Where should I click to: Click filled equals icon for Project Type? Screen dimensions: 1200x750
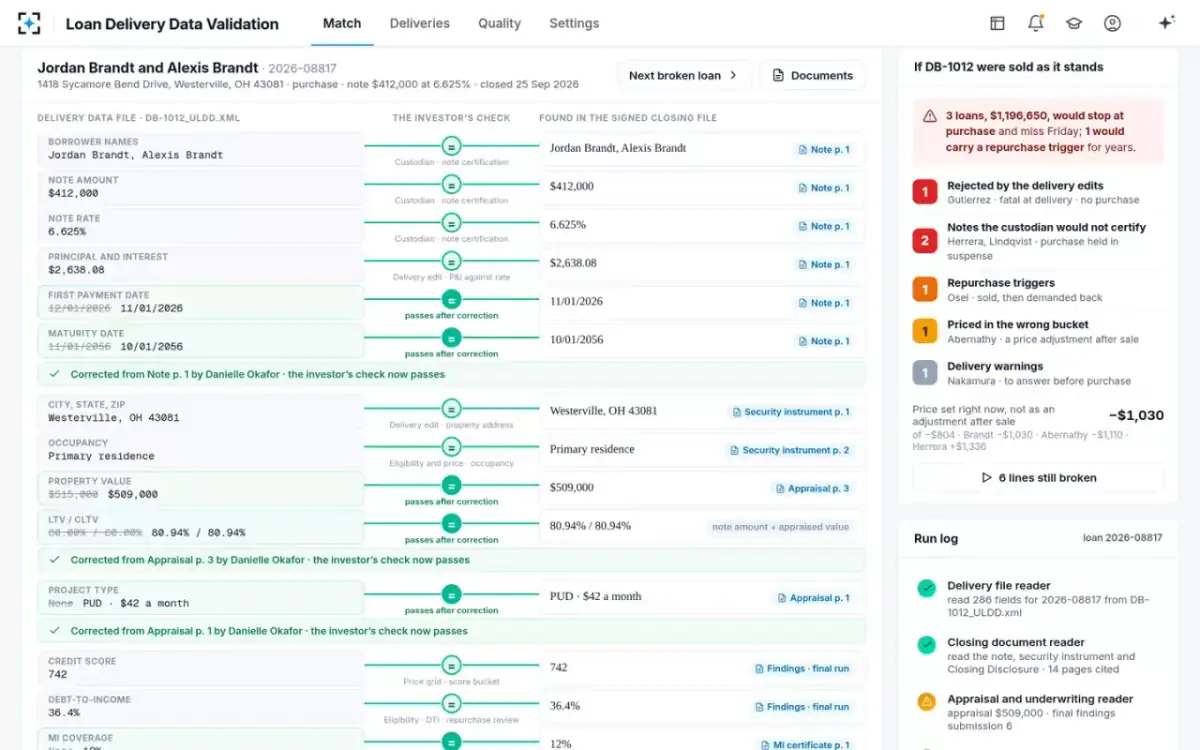[x=451, y=594]
